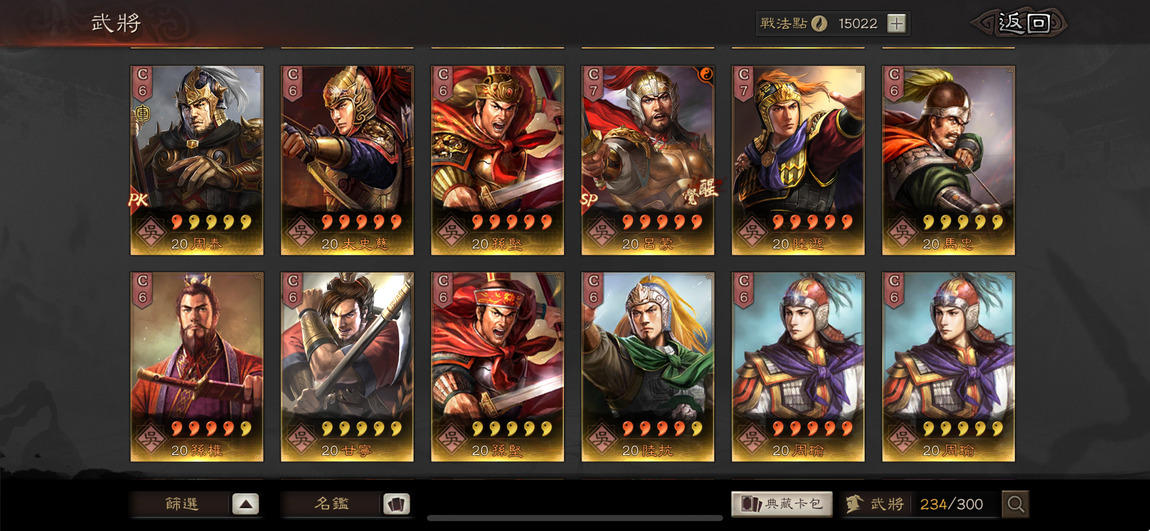Open the 典藏卡包 card pack button
The width and height of the screenshot is (1150, 531).
(782, 504)
